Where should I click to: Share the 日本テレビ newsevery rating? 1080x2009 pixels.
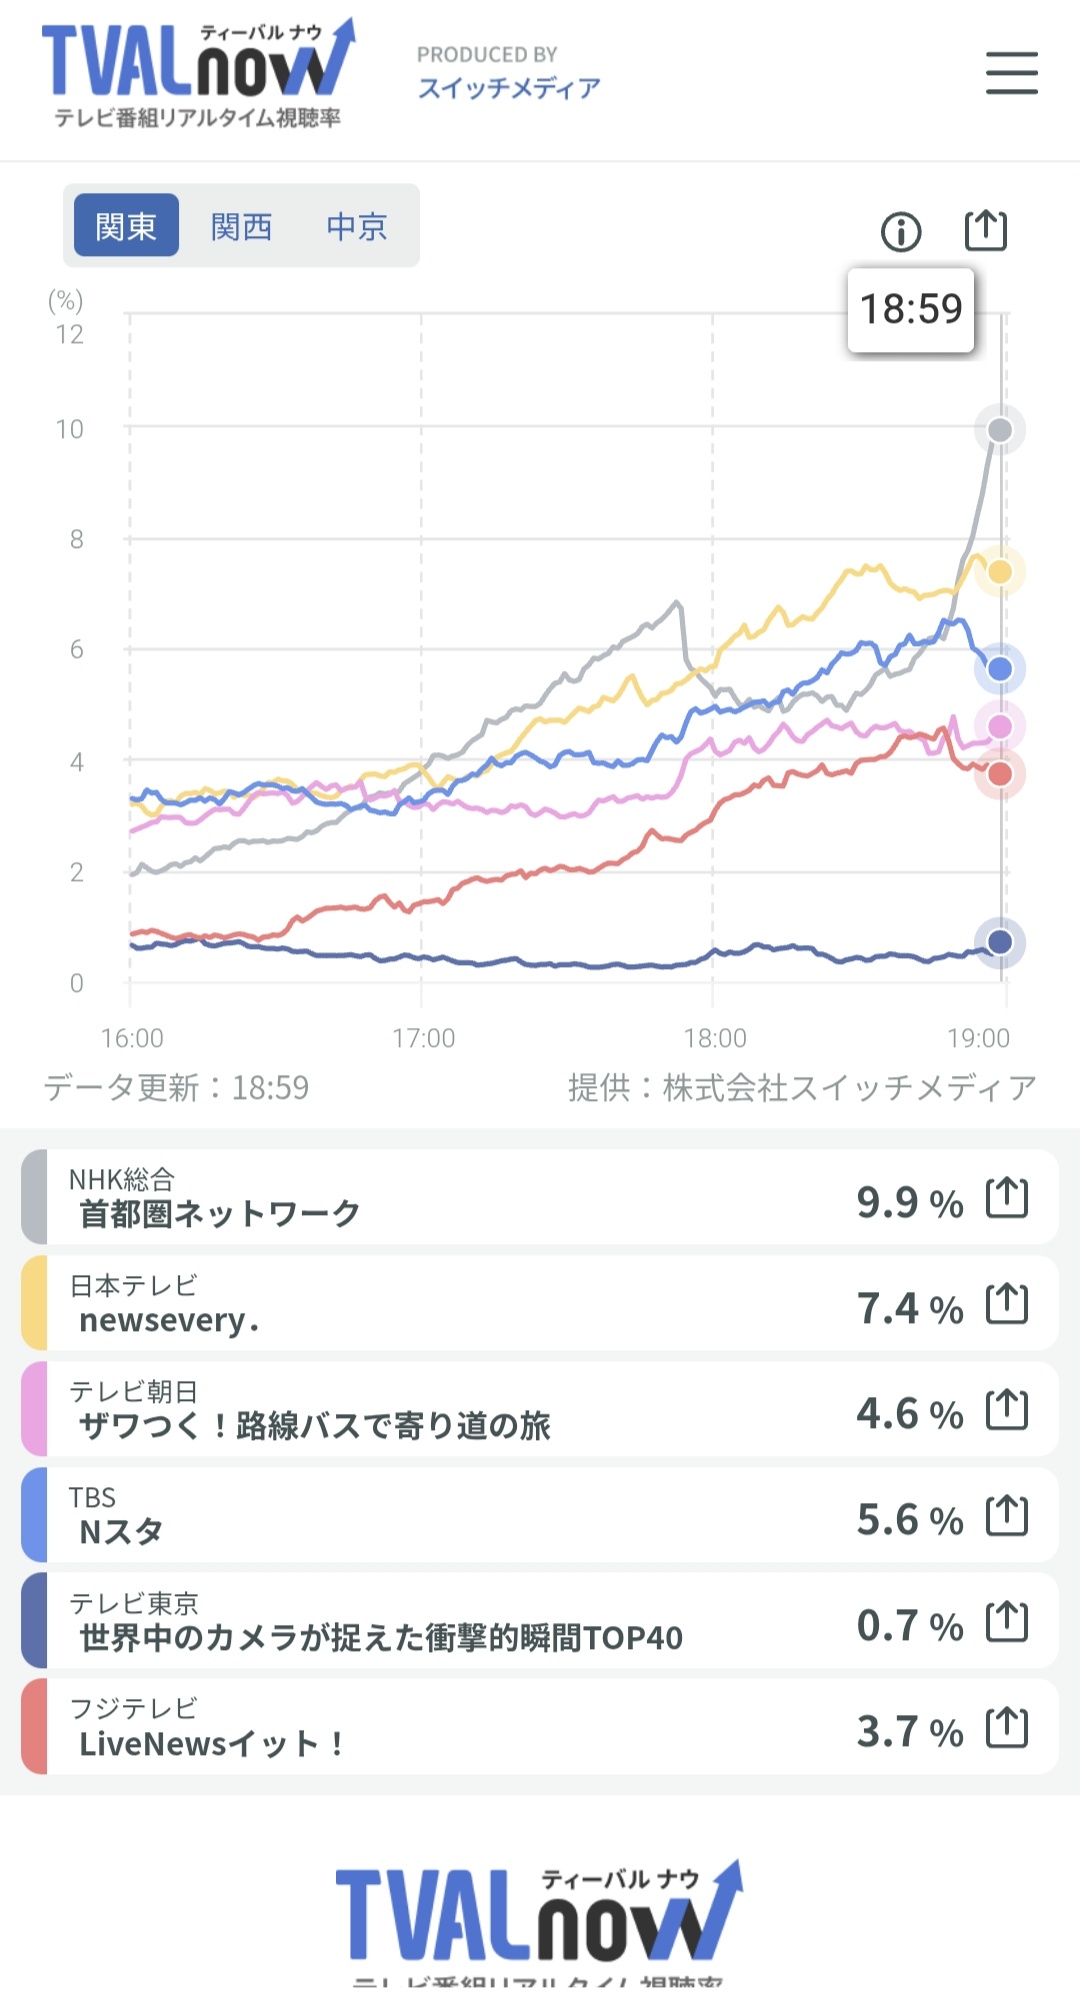[x=1006, y=1304]
